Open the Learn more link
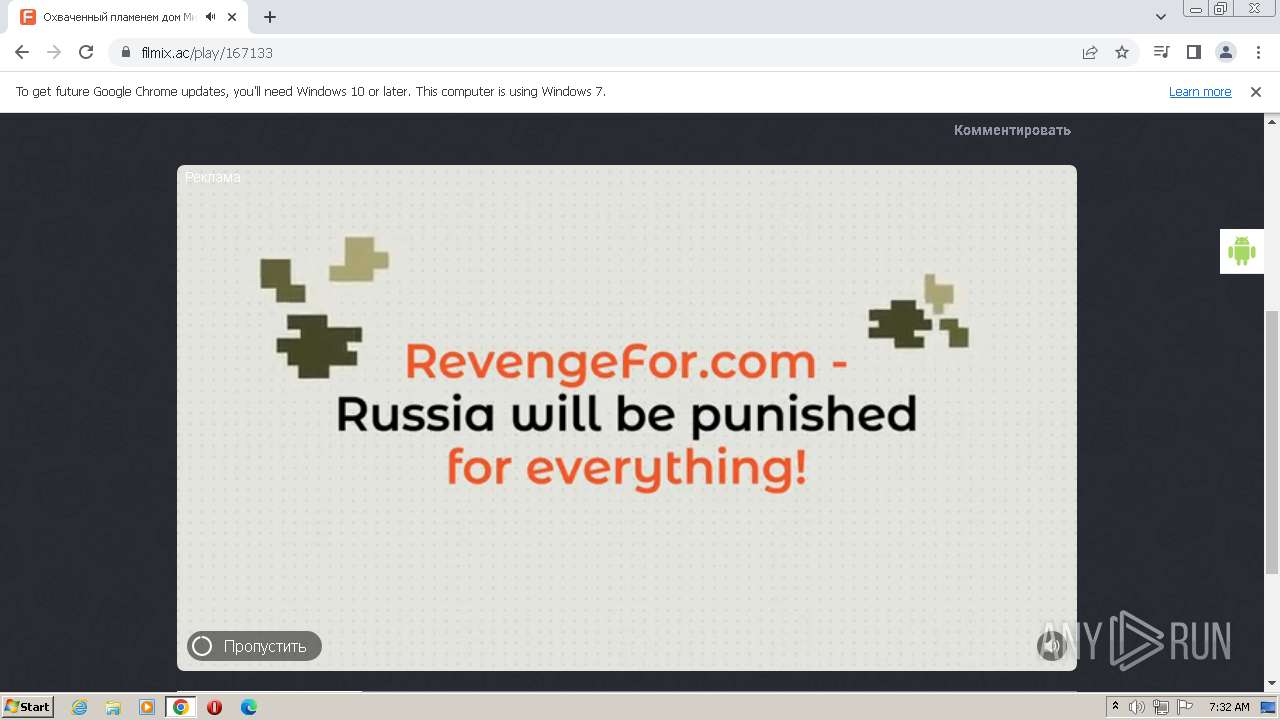Screen dimensions: 1280x720 (x=1200, y=91)
